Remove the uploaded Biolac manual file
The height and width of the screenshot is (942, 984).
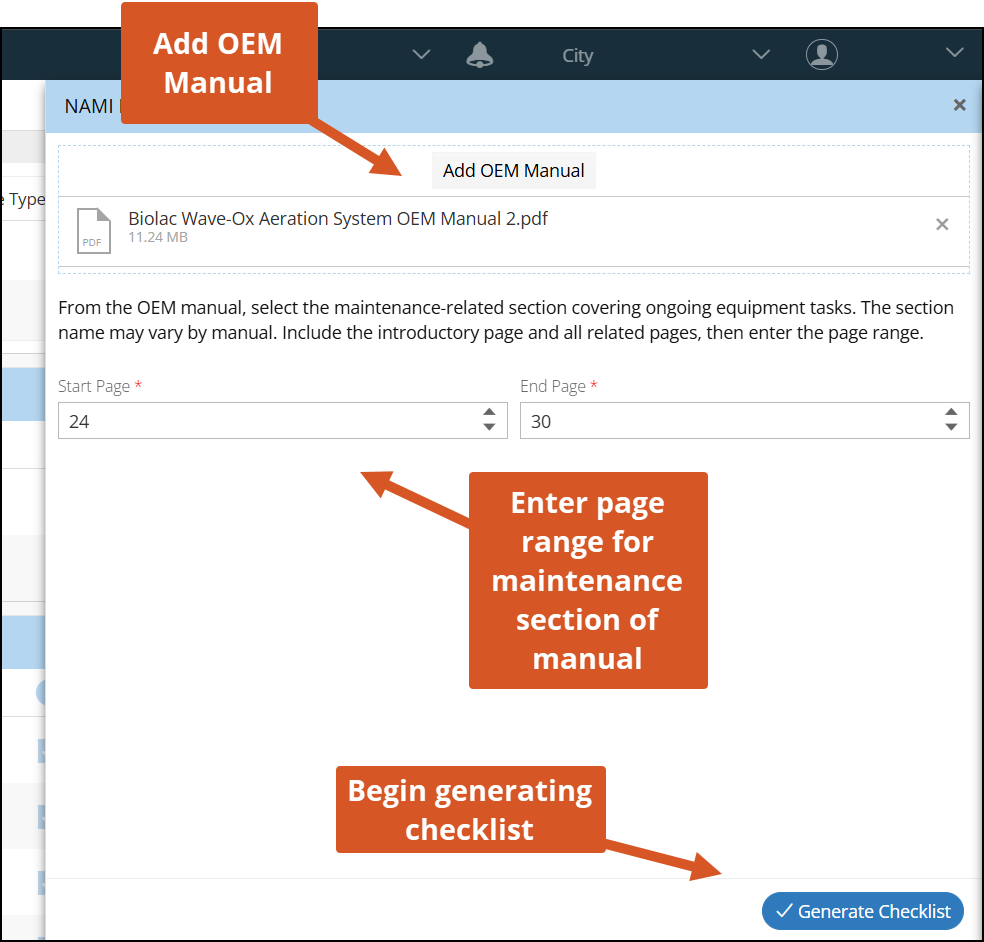[x=941, y=225]
